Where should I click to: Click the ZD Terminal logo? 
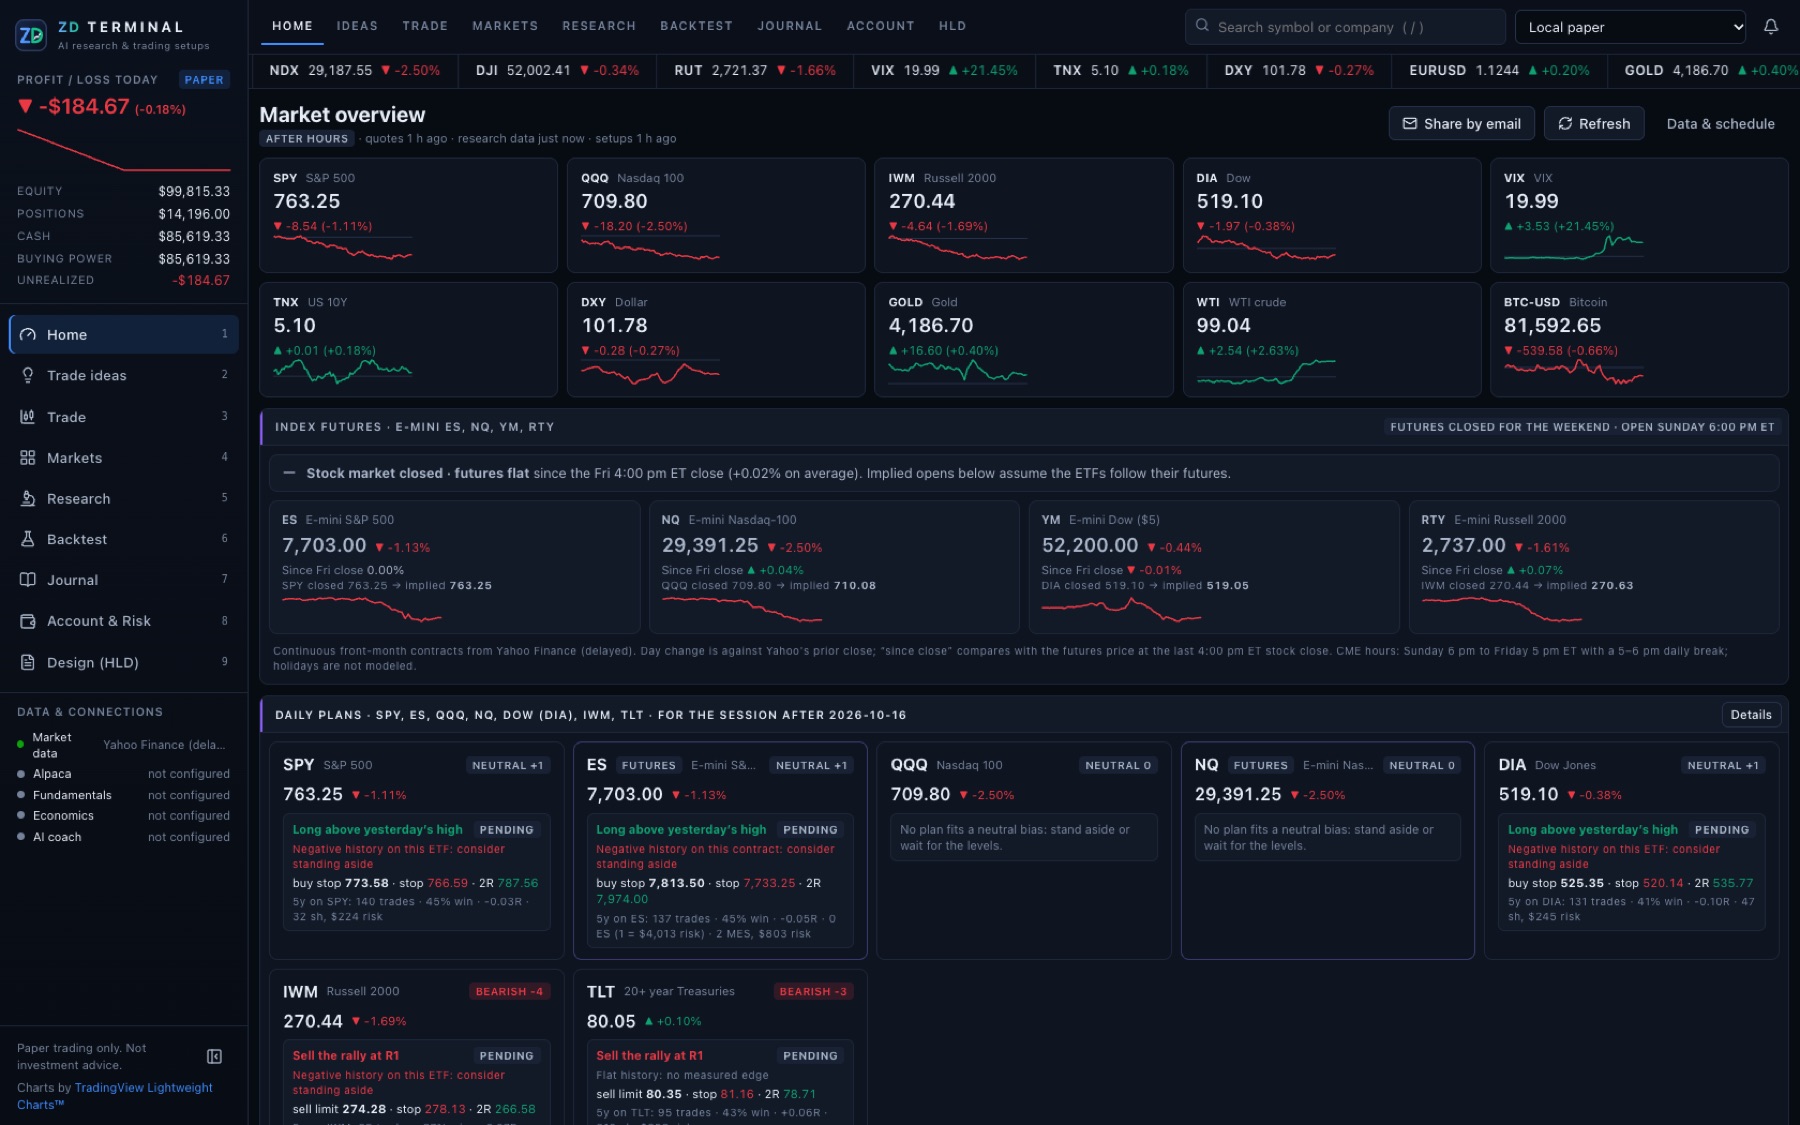[x=31, y=35]
